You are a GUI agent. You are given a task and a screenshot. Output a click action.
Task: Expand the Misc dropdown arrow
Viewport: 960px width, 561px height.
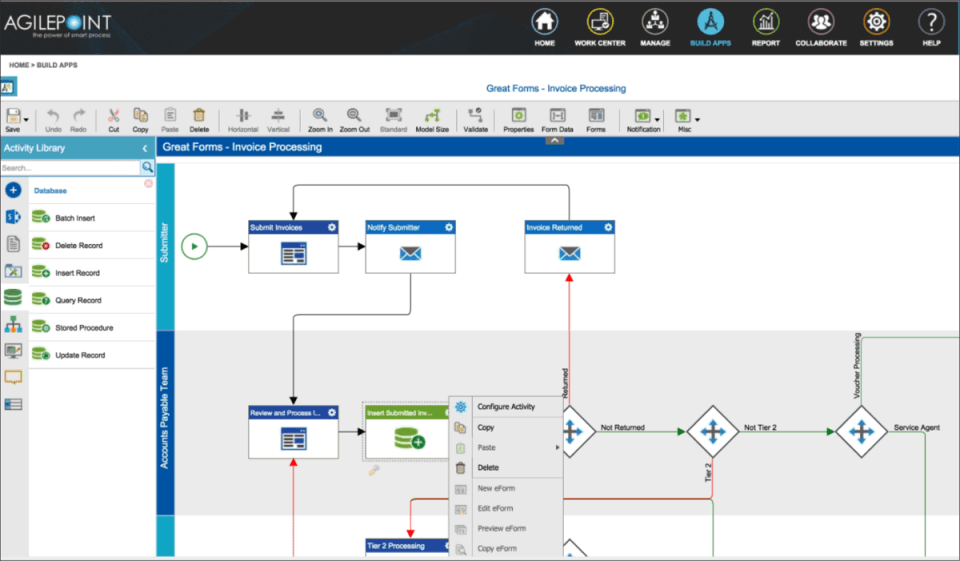(697, 120)
